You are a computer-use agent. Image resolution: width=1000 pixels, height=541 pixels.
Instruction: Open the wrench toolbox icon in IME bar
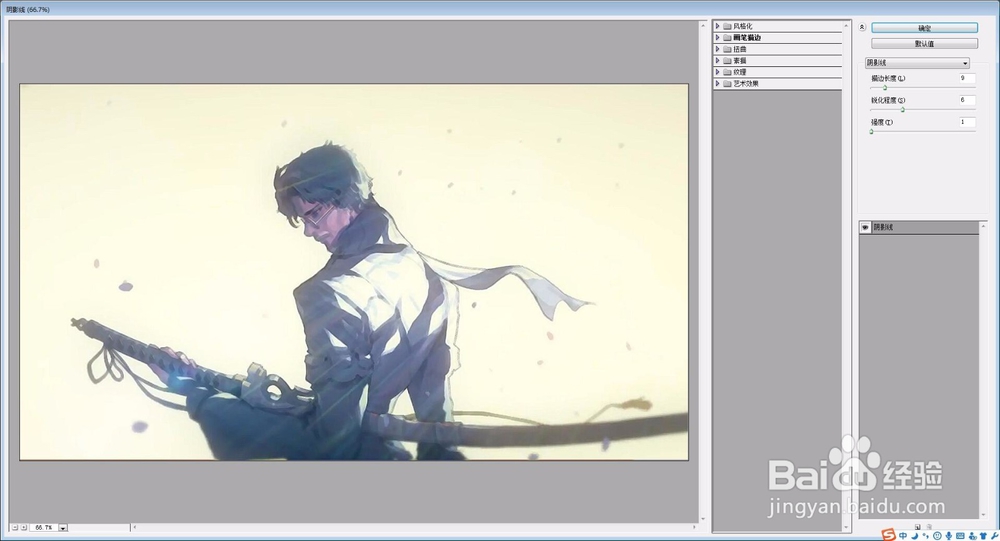coord(994,536)
